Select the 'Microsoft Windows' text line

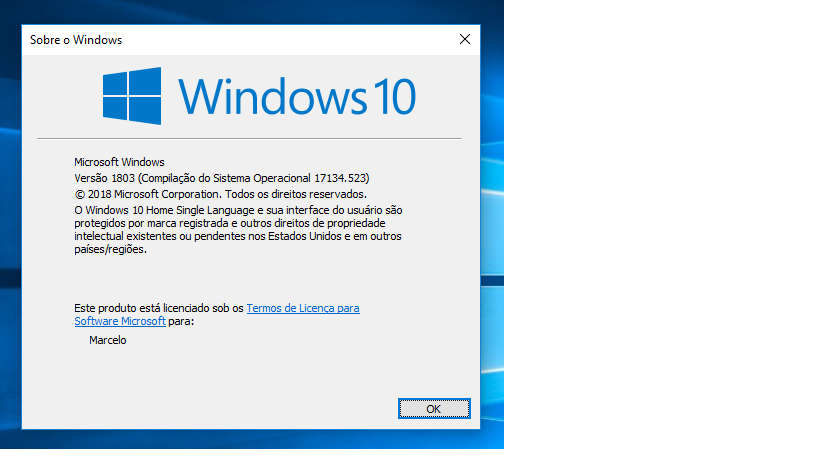click(119, 162)
